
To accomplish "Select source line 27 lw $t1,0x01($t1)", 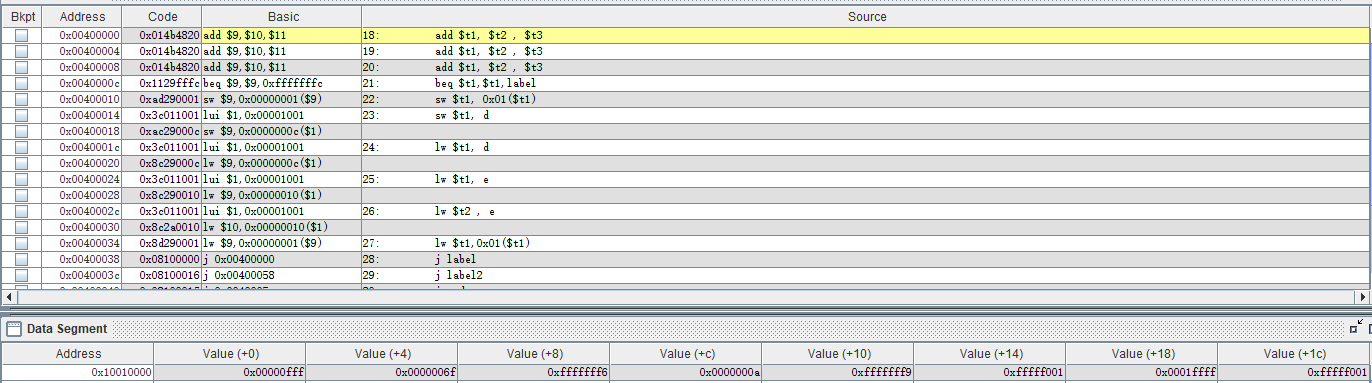I will point(866,243).
